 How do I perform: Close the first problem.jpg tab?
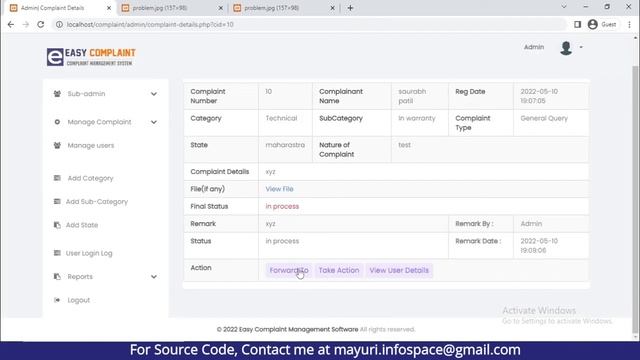click(220, 8)
